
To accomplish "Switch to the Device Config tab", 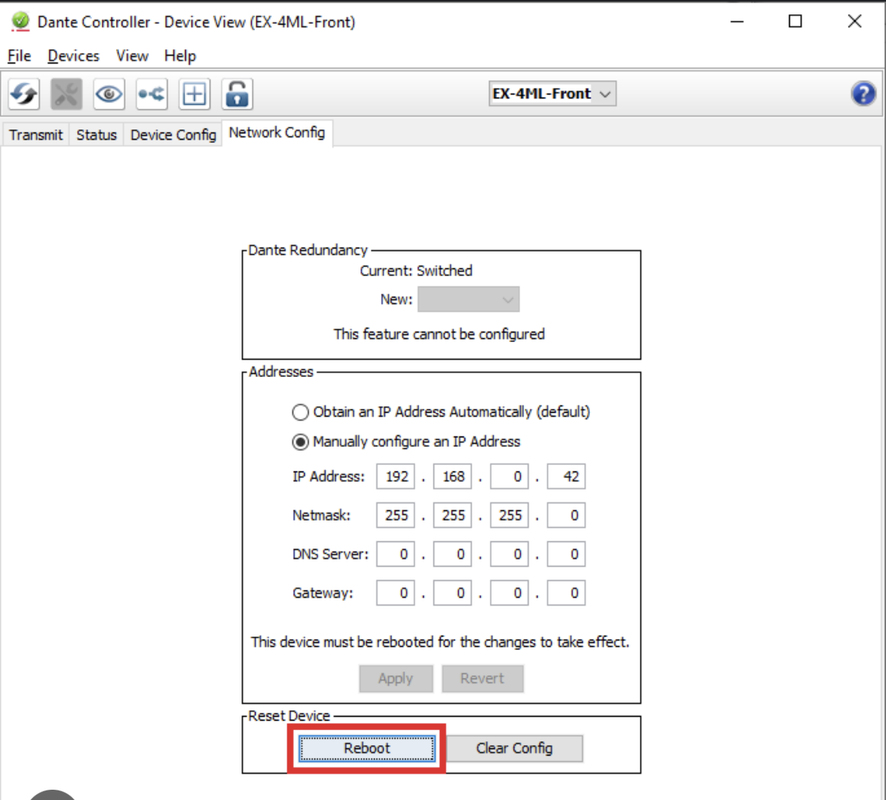I will 173,135.
